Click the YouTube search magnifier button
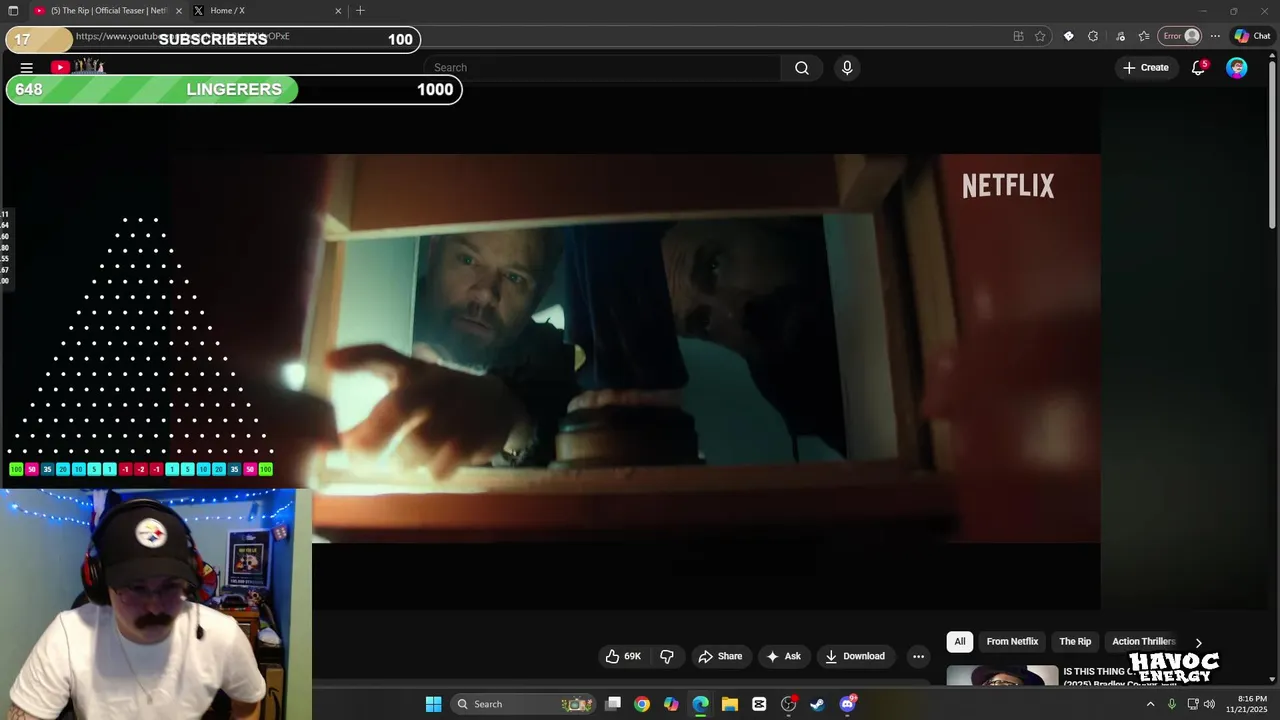The image size is (1280, 720). coord(802,68)
